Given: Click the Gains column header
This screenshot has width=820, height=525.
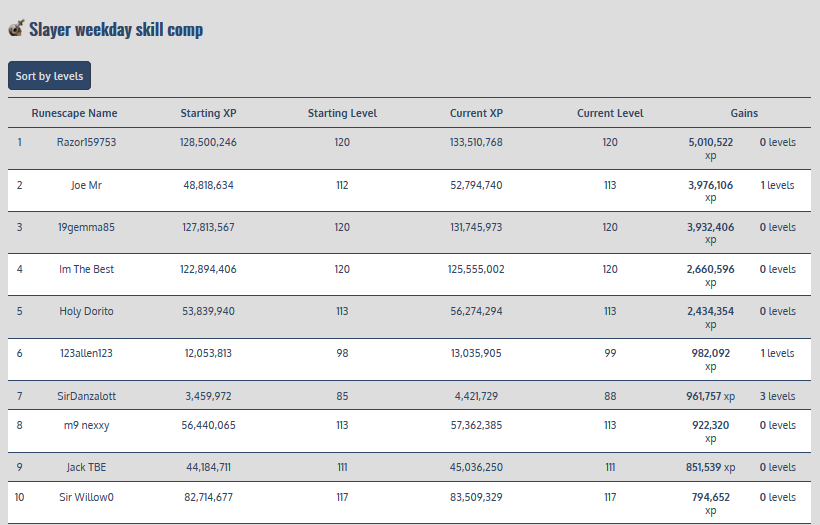Looking at the screenshot, I should 744,113.
